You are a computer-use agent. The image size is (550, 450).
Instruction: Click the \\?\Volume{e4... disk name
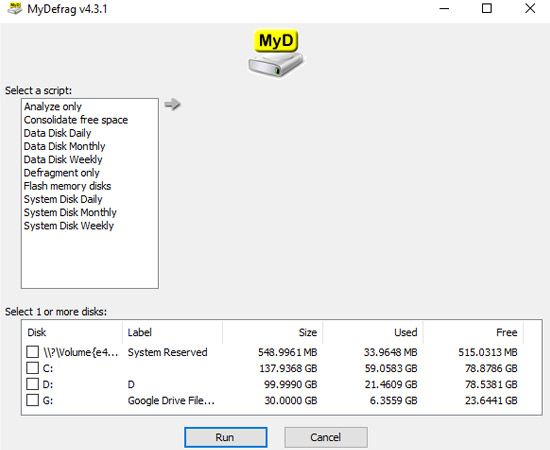[80, 352]
